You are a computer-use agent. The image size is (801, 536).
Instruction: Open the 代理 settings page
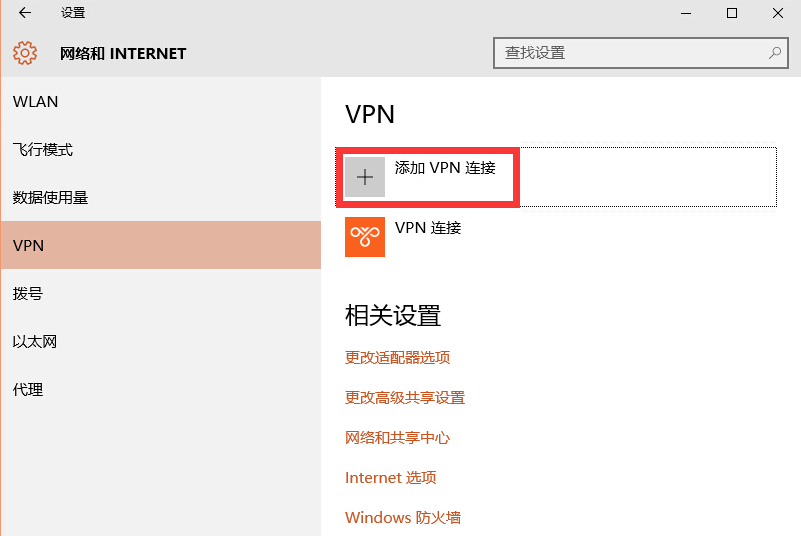tap(28, 390)
